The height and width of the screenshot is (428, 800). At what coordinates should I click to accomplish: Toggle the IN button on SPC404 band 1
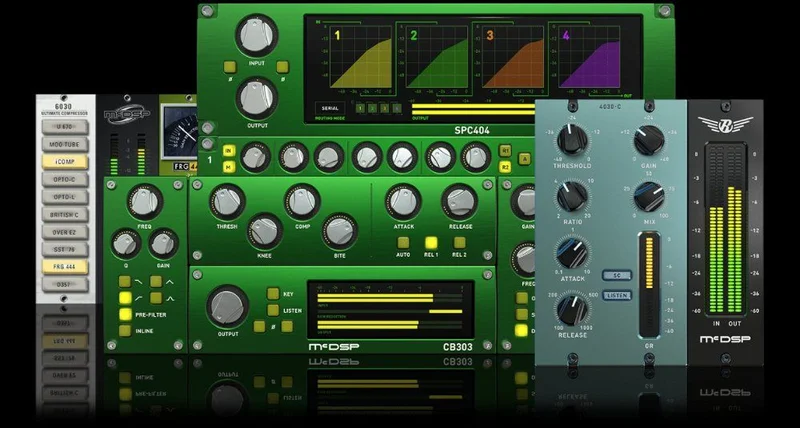point(229,151)
